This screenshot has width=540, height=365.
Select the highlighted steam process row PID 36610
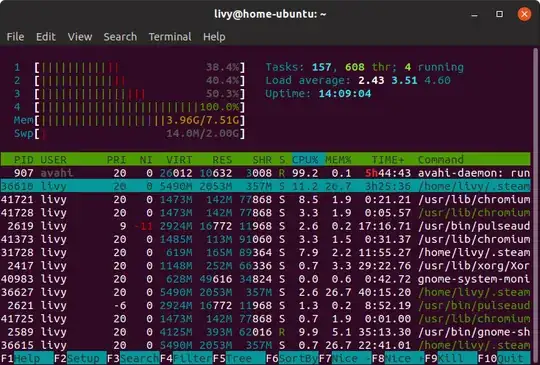tap(265, 186)
